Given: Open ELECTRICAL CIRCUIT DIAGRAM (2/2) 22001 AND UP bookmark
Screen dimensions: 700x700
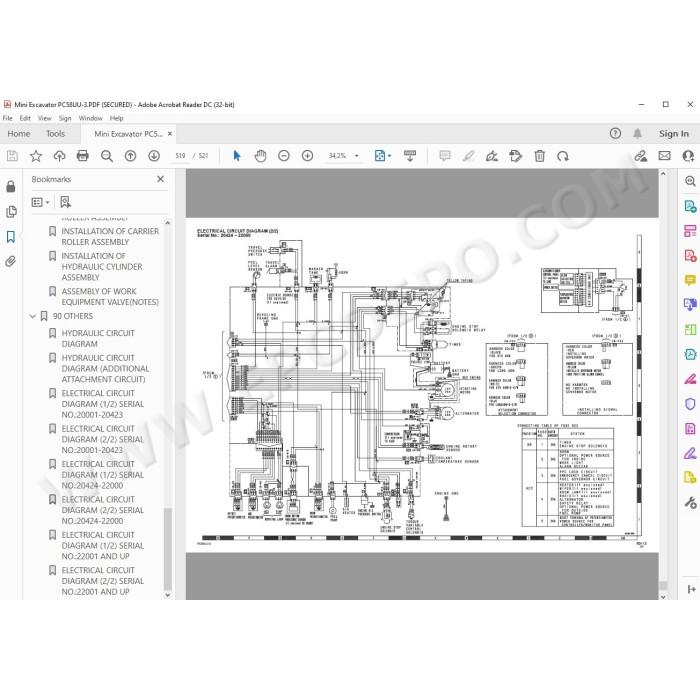Looking at the screenshot, I should (103, 581).
